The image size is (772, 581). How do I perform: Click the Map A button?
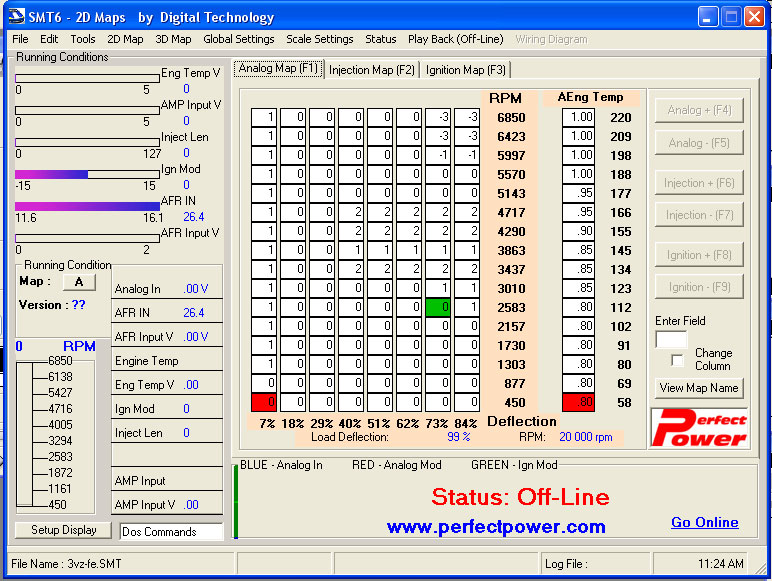[x=79, y=282]
